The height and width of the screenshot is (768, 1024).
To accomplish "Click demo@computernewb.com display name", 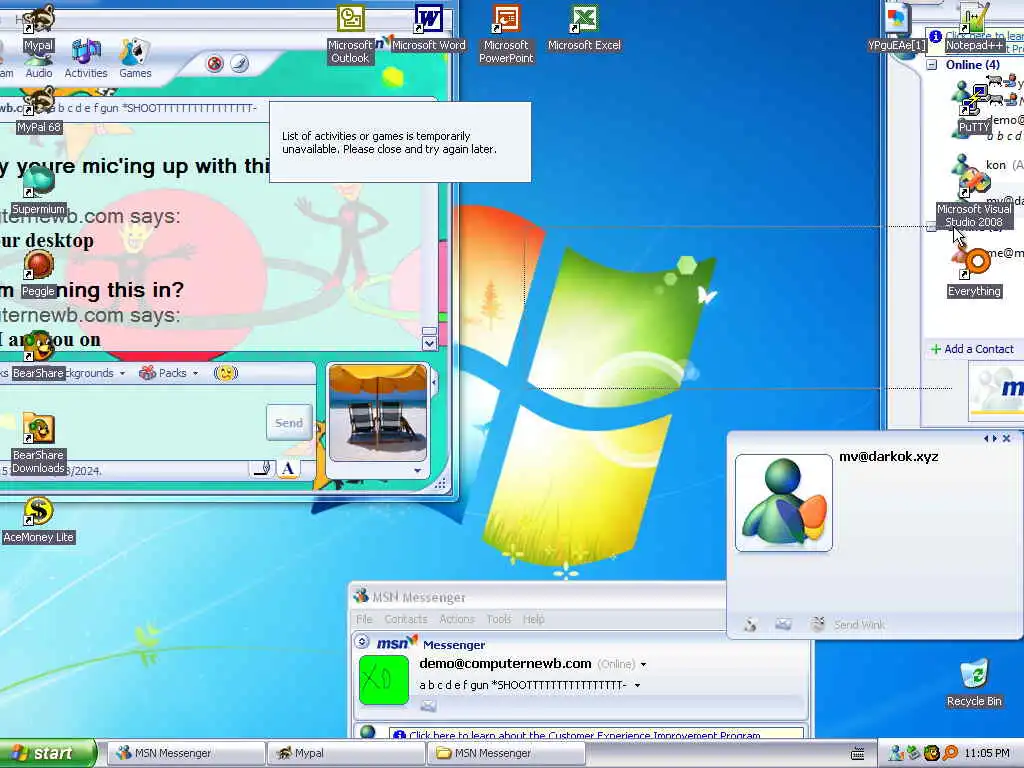I will click(x=505, y=664).
